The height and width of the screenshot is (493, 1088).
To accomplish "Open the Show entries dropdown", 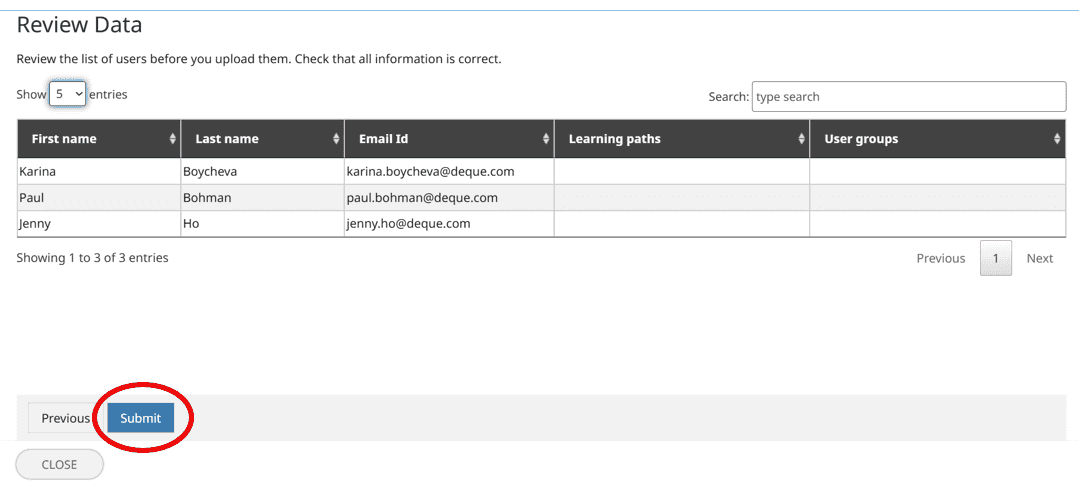I will pos(67,94).
